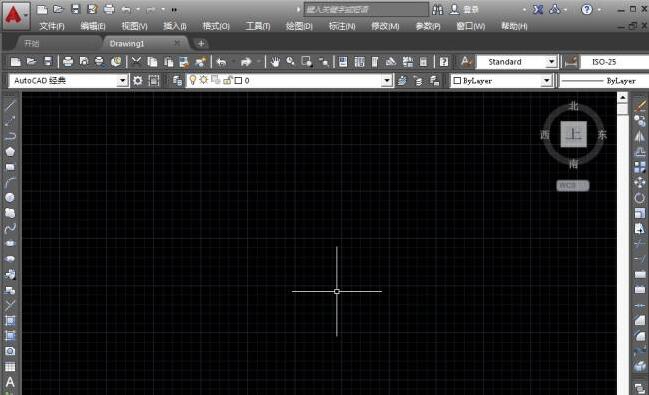649x395 pixels.
Task: Open the AutoCAD application menu button
Action: click(16, 15)
